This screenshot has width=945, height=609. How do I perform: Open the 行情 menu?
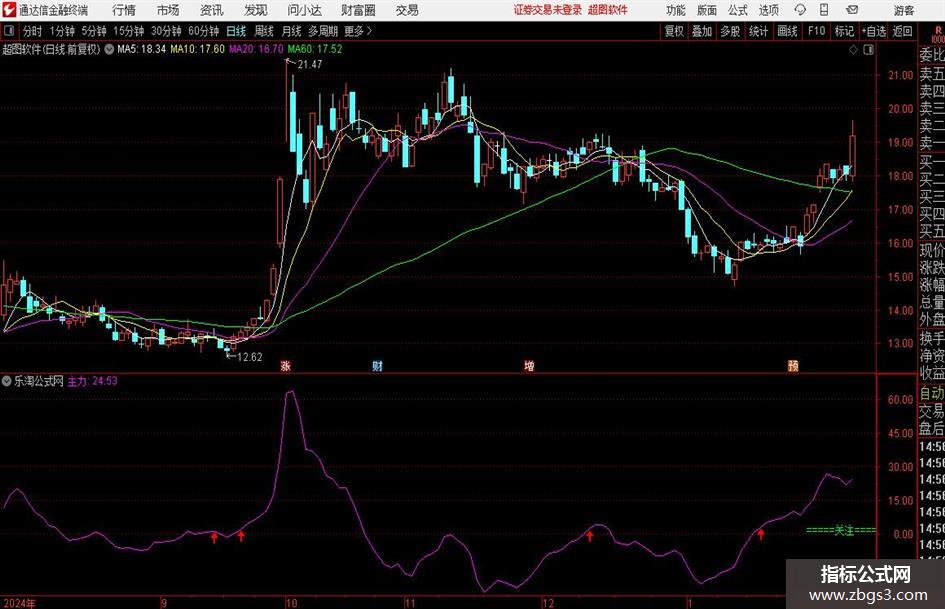[x=124, y=10]
